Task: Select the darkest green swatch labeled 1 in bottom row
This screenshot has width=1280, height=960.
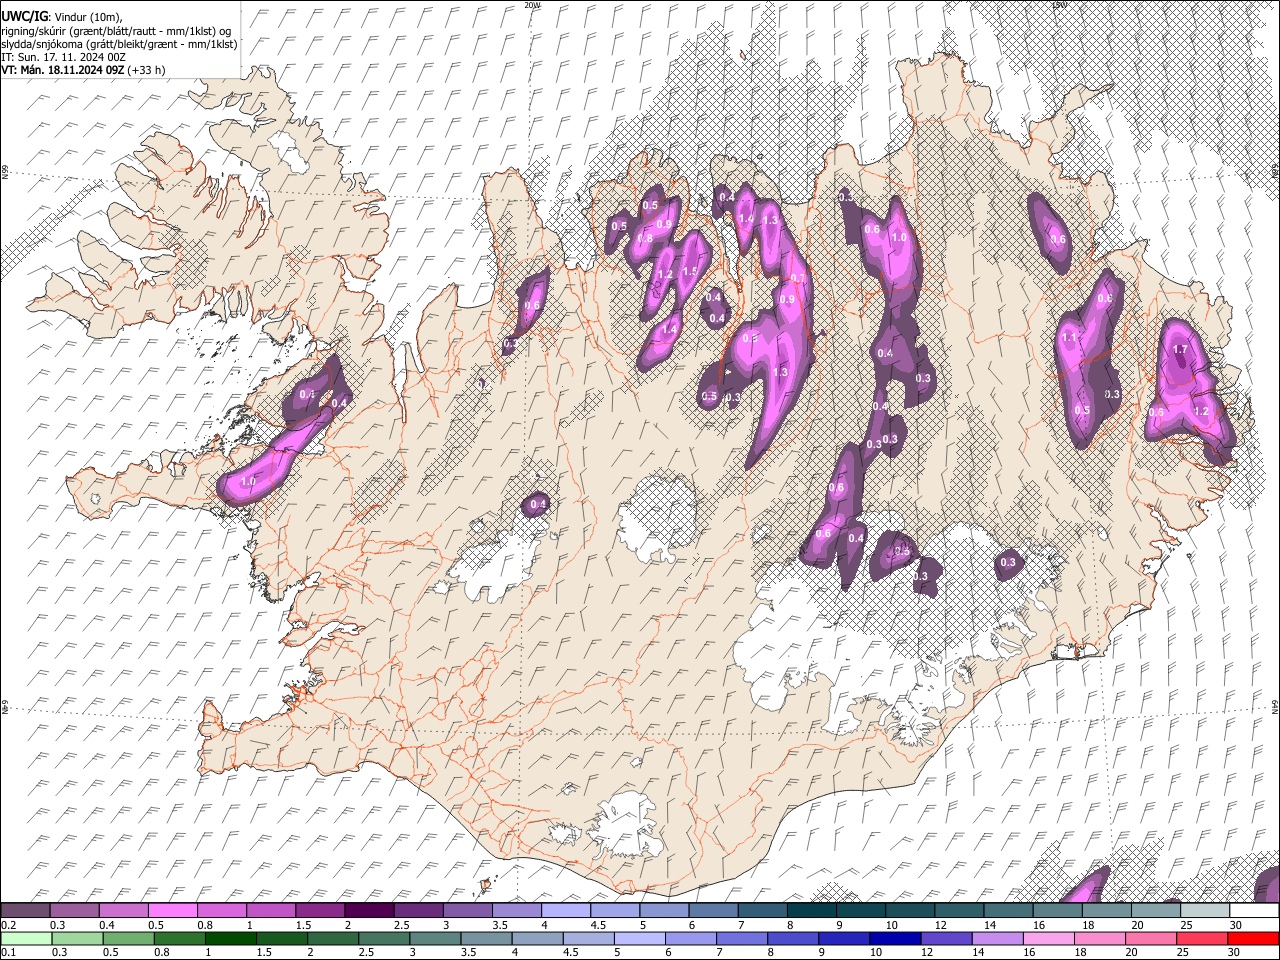Action: coord(229,938)
